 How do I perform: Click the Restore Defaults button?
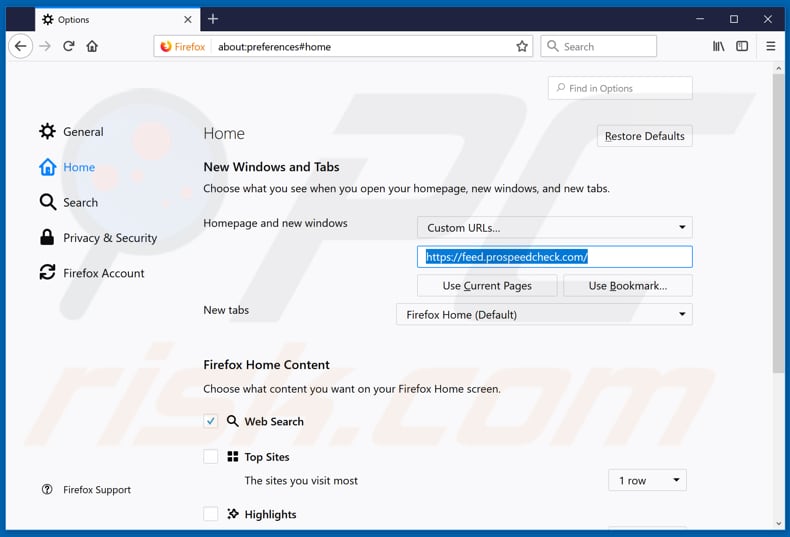[644, 136]
